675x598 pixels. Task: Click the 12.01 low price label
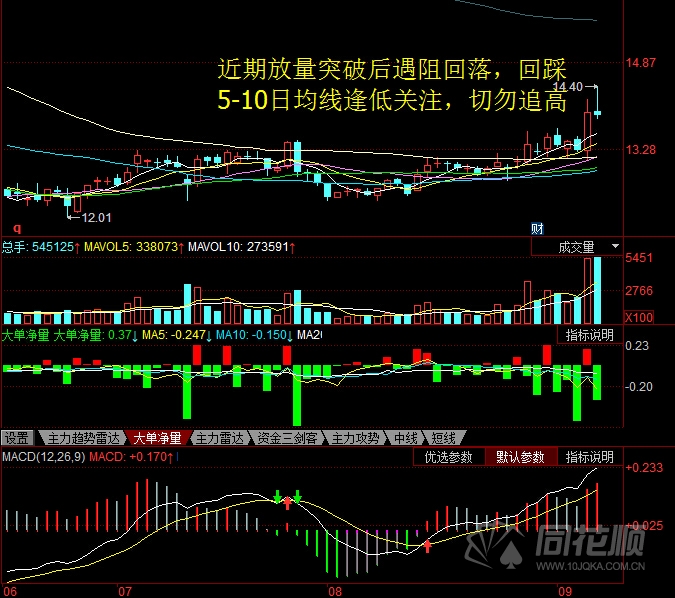(96, 217)
